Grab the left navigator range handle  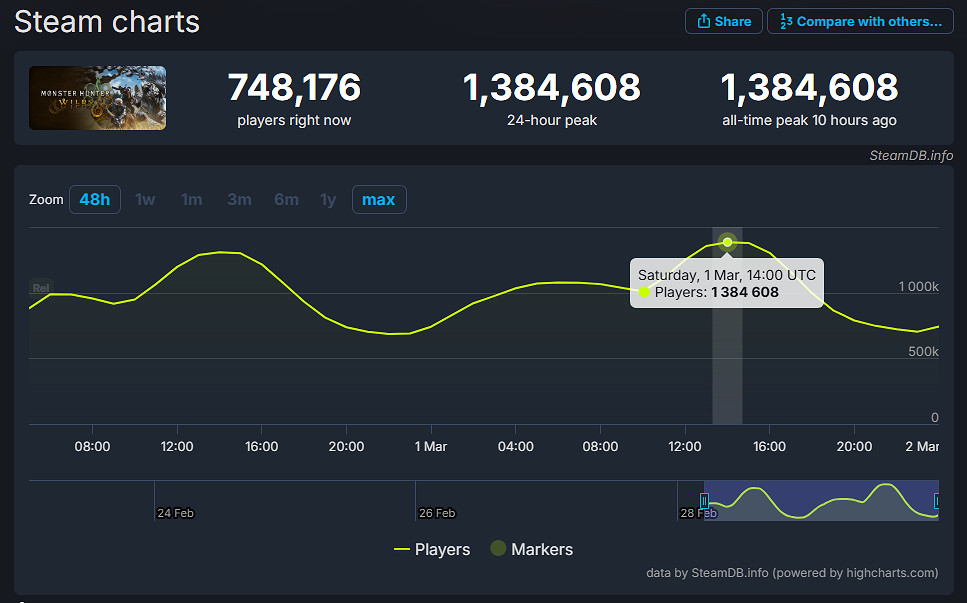[704, 500]
